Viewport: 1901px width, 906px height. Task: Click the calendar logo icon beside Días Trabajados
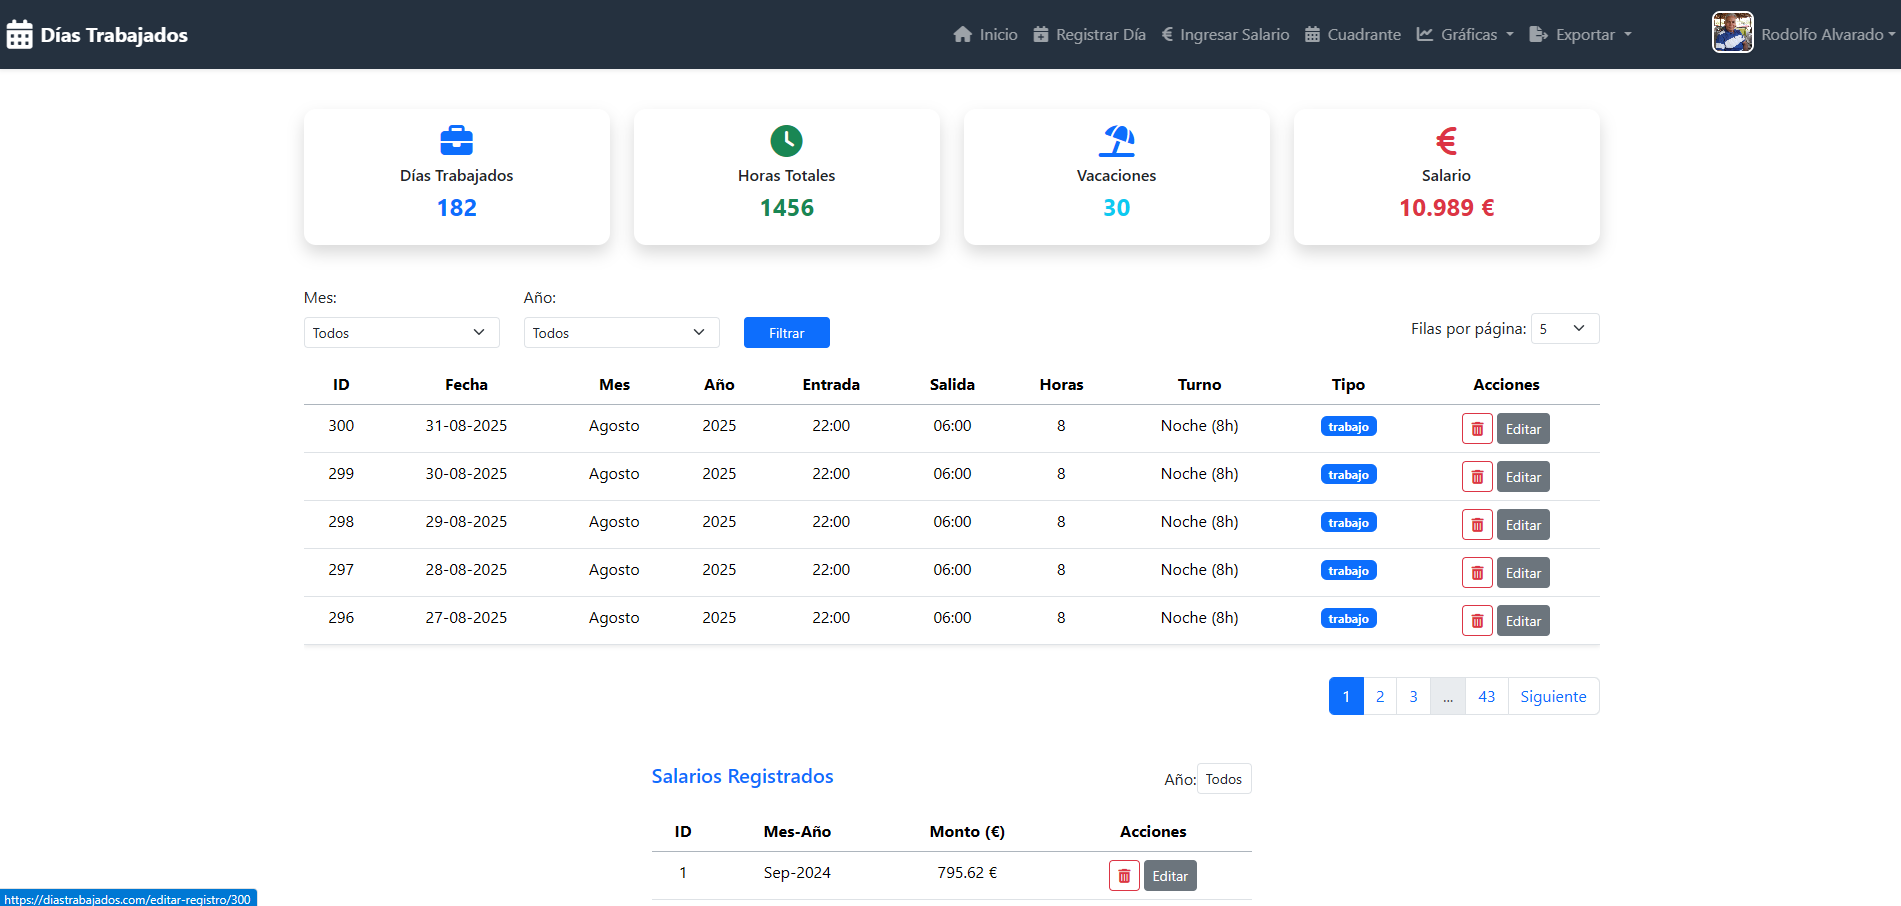20,35
